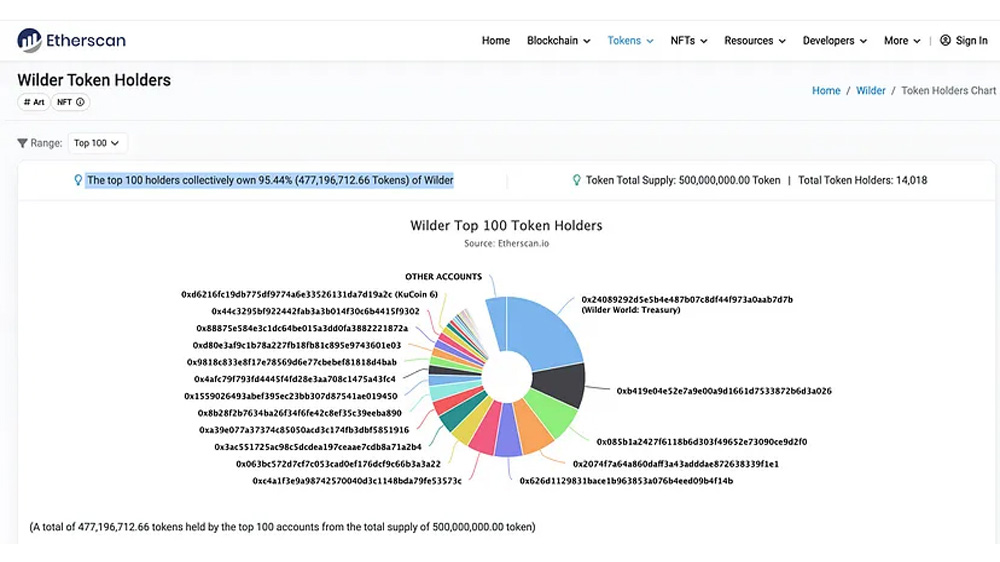Click address label 0xd80e3af9c1b78a227fb1
The height and width of the screenshot is (562, 1000).
click(x=297, y=345)
